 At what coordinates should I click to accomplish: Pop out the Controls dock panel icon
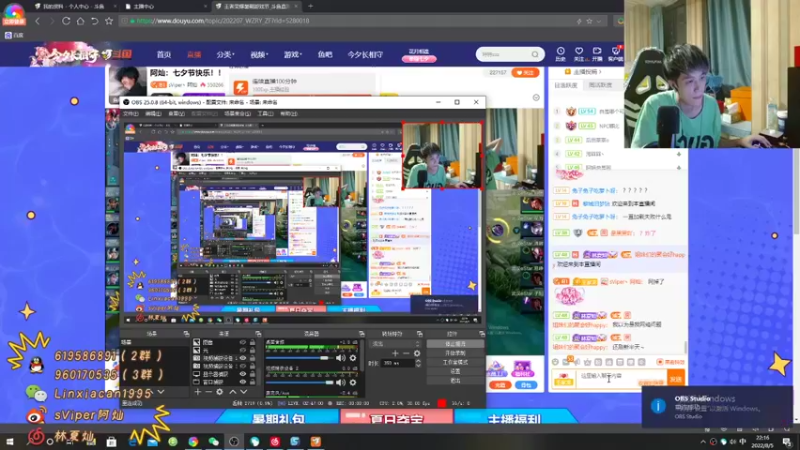[481, 334]
